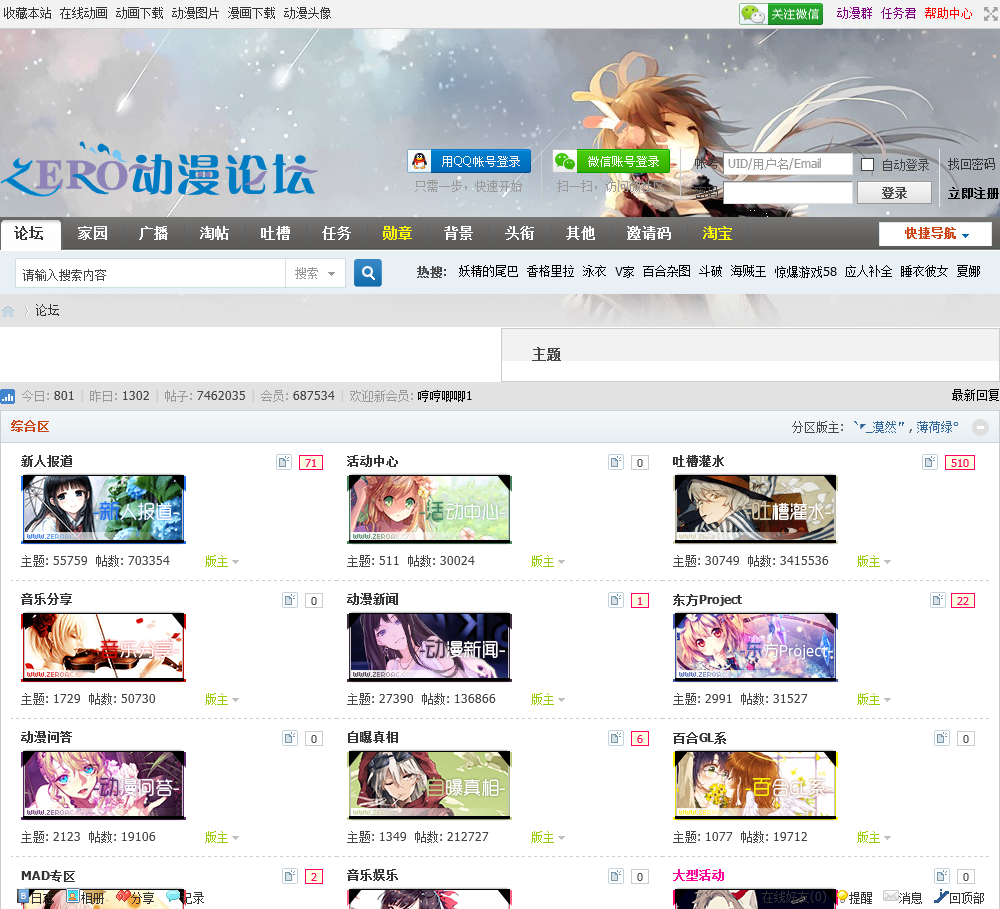Click the 找回密码 link
The height and width of the screenshot is (909, 1000).
click(x=971, y=165)
